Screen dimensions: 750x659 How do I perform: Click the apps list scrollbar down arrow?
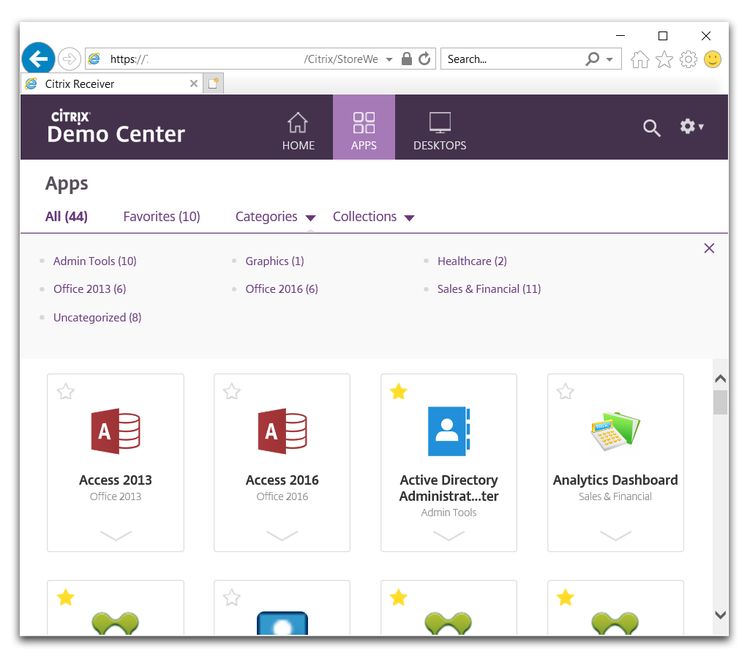720,615
